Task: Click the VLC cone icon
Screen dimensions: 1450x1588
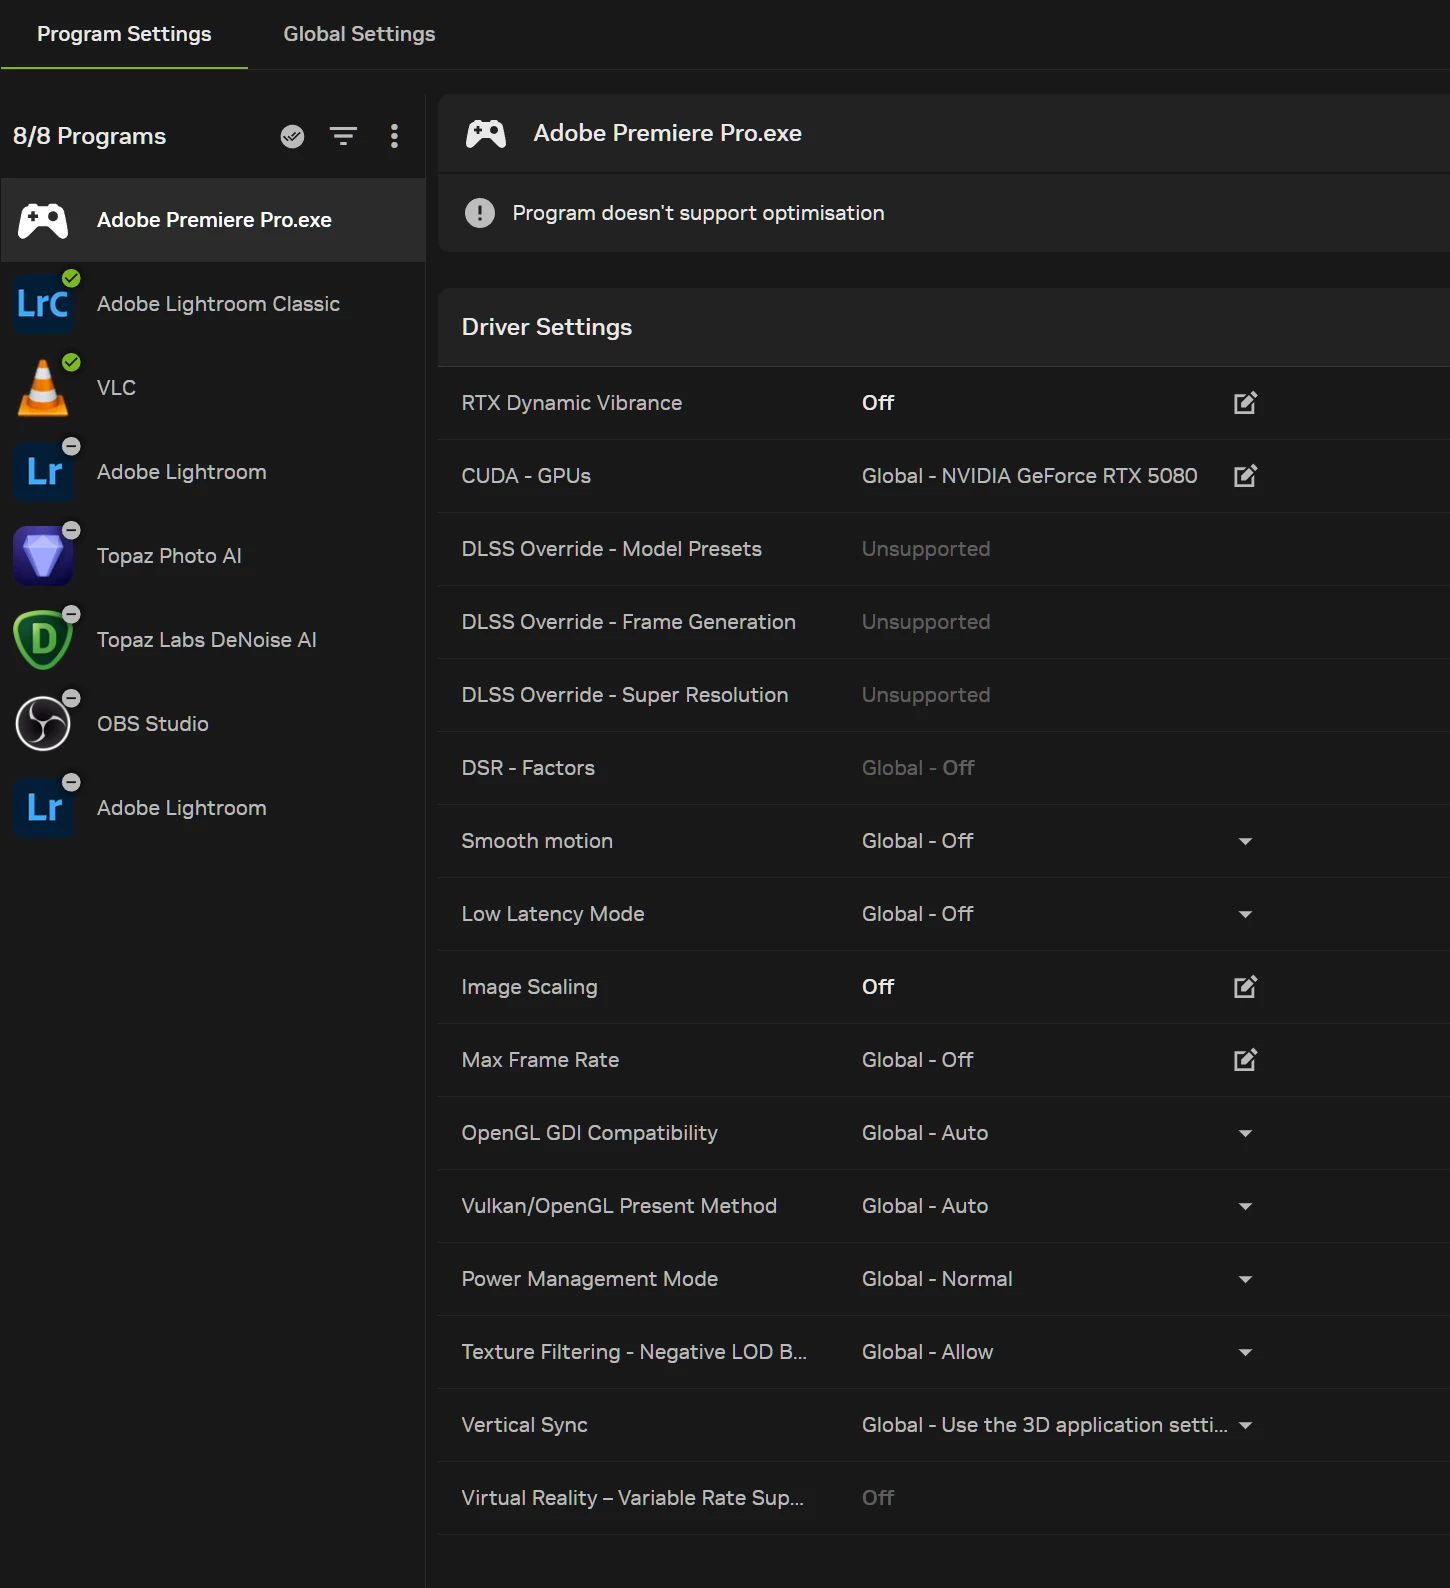Action: point(43,388)
